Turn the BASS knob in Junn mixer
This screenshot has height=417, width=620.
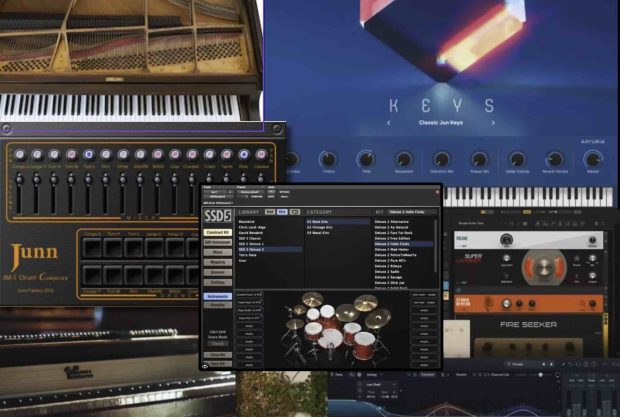[x=158, y=154]
